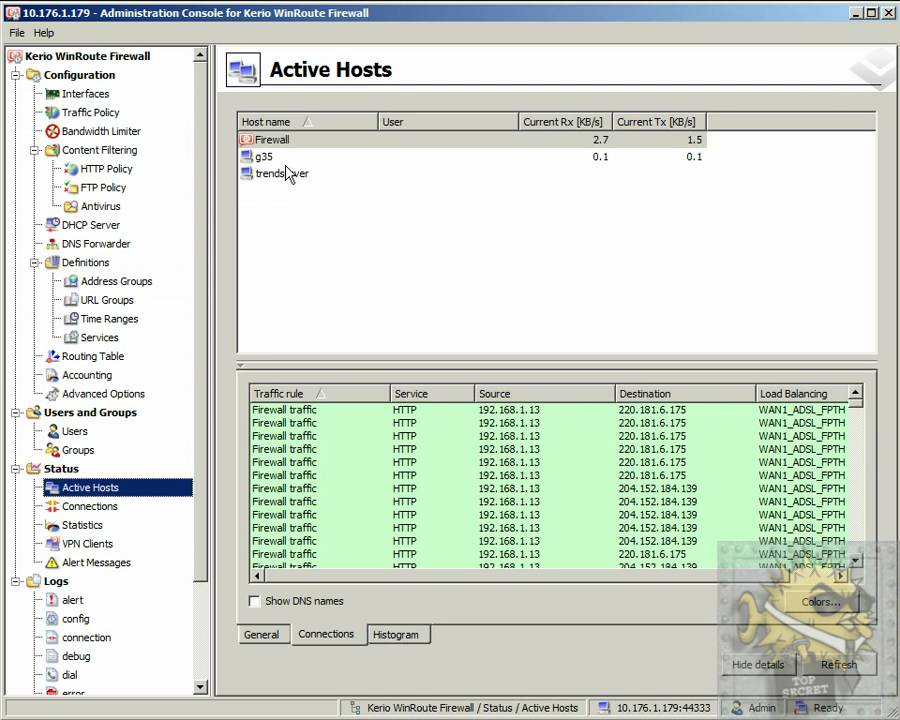Click Current Tx [KB/s] column header
The height and width of the screenshot is (720, 900).
tap(659, 122)
